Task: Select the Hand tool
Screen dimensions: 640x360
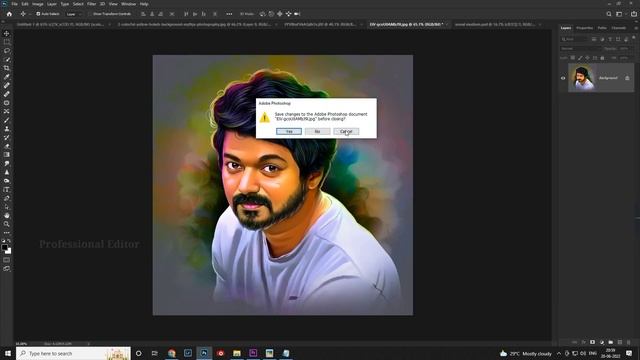Action: (7, 215)
